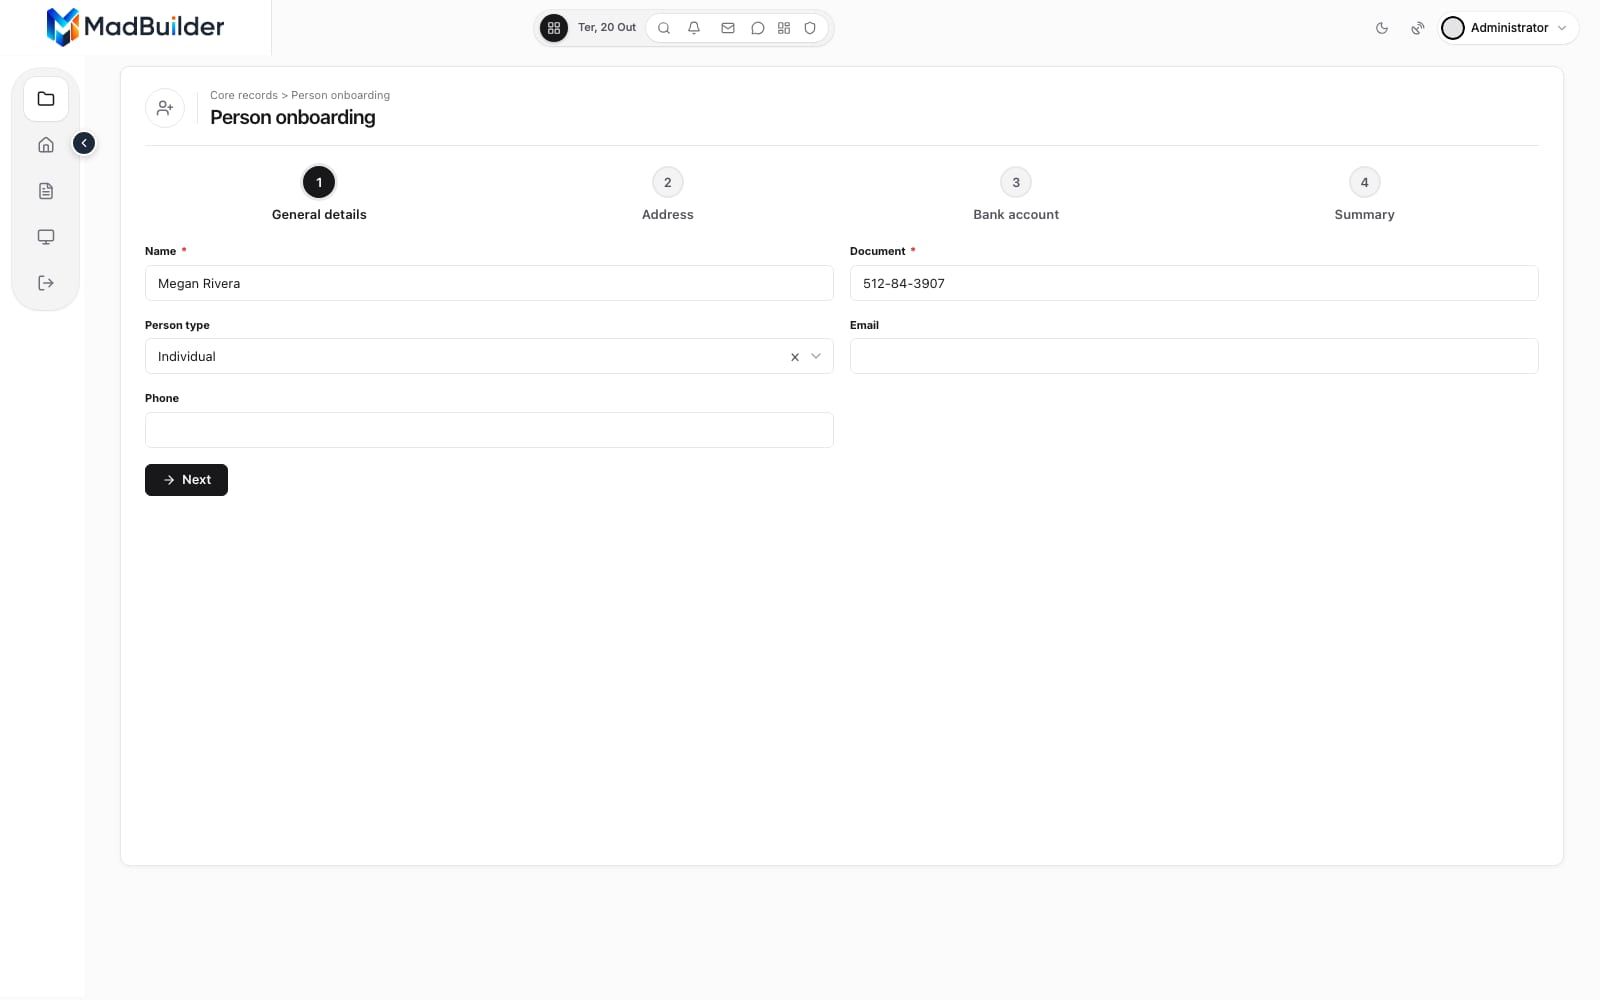
Task: Open the apps grid dark button
Action: pyautogui.click(x=554, y=28)
